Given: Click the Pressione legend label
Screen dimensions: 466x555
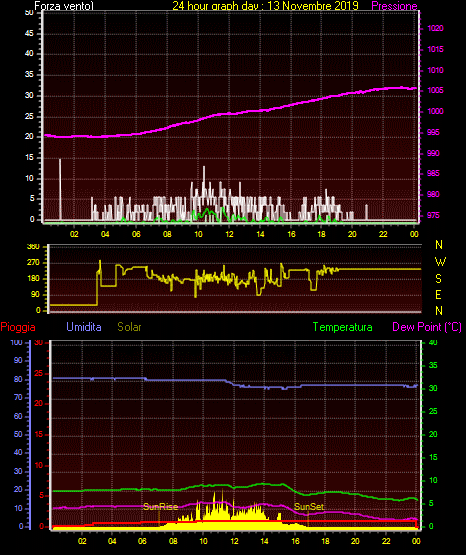Looking at the screenshot, I should [x=394, y=6].
